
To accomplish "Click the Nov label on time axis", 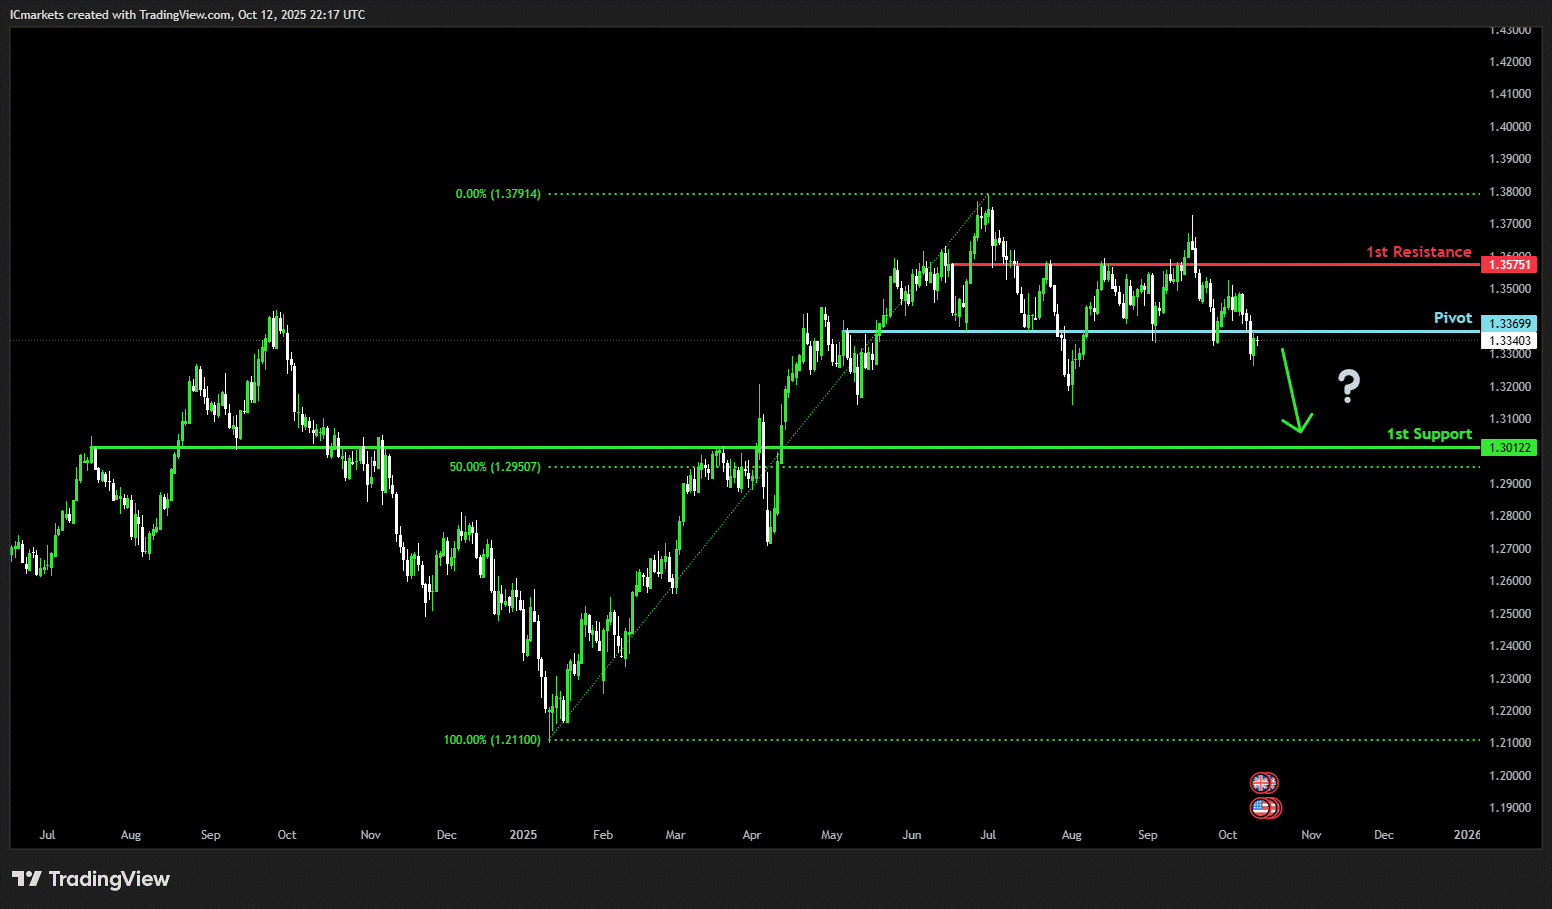I will point(1310,835).
